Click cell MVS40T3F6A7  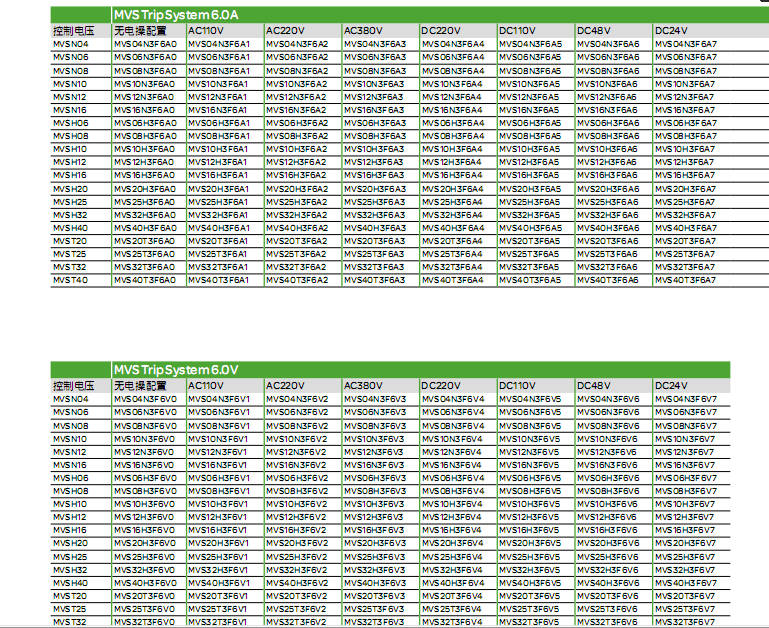click(686, 280)
